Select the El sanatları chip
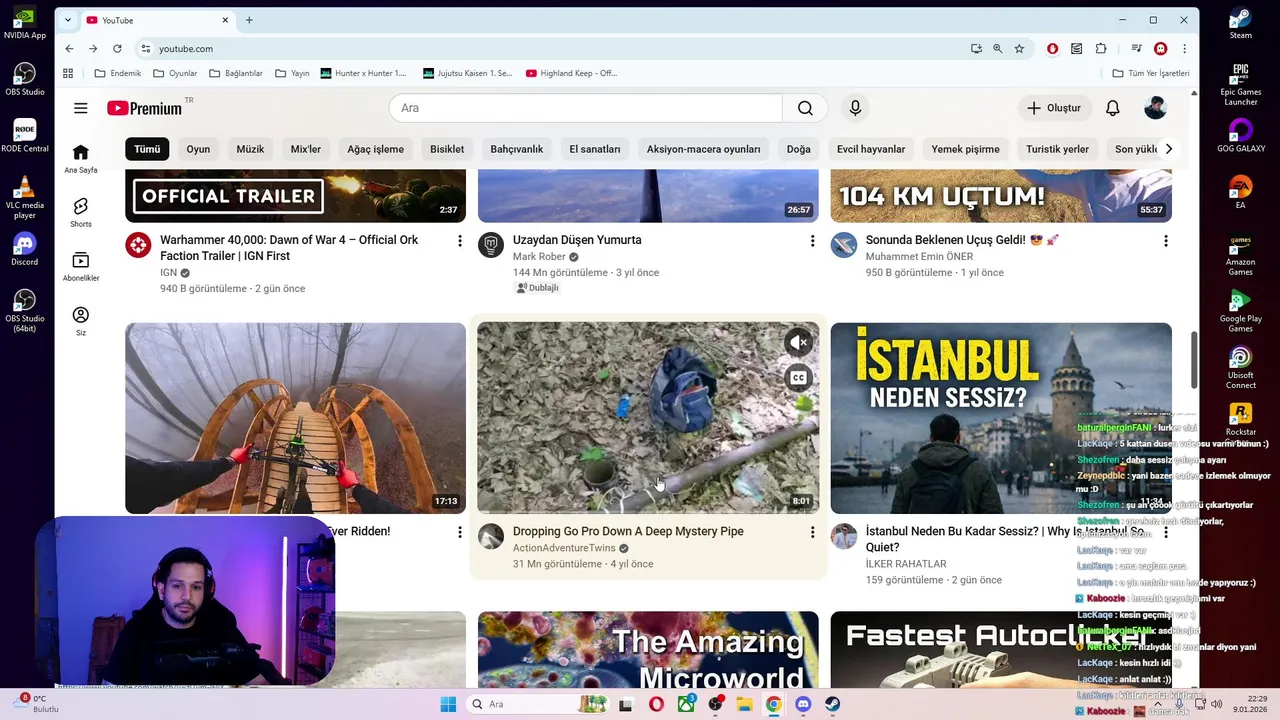Screen dimensions: 1280x720 coord(595,149)
